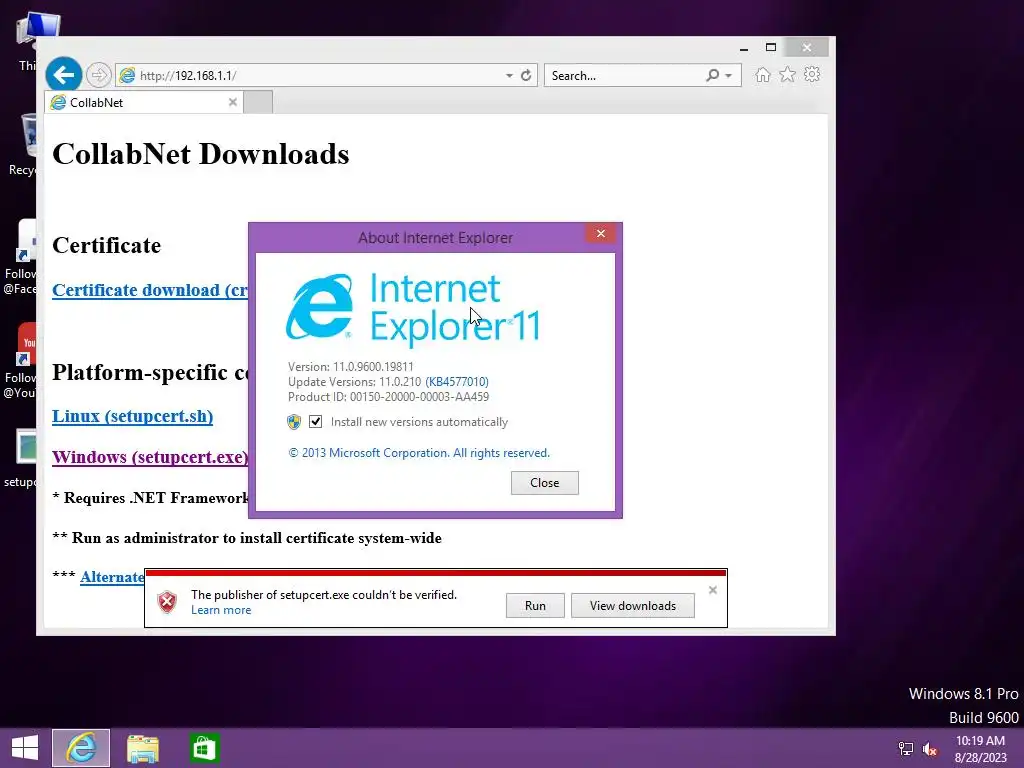Open Favorites star icon
This screenshot has height=768, width=1024.
(x=788, y=74)
